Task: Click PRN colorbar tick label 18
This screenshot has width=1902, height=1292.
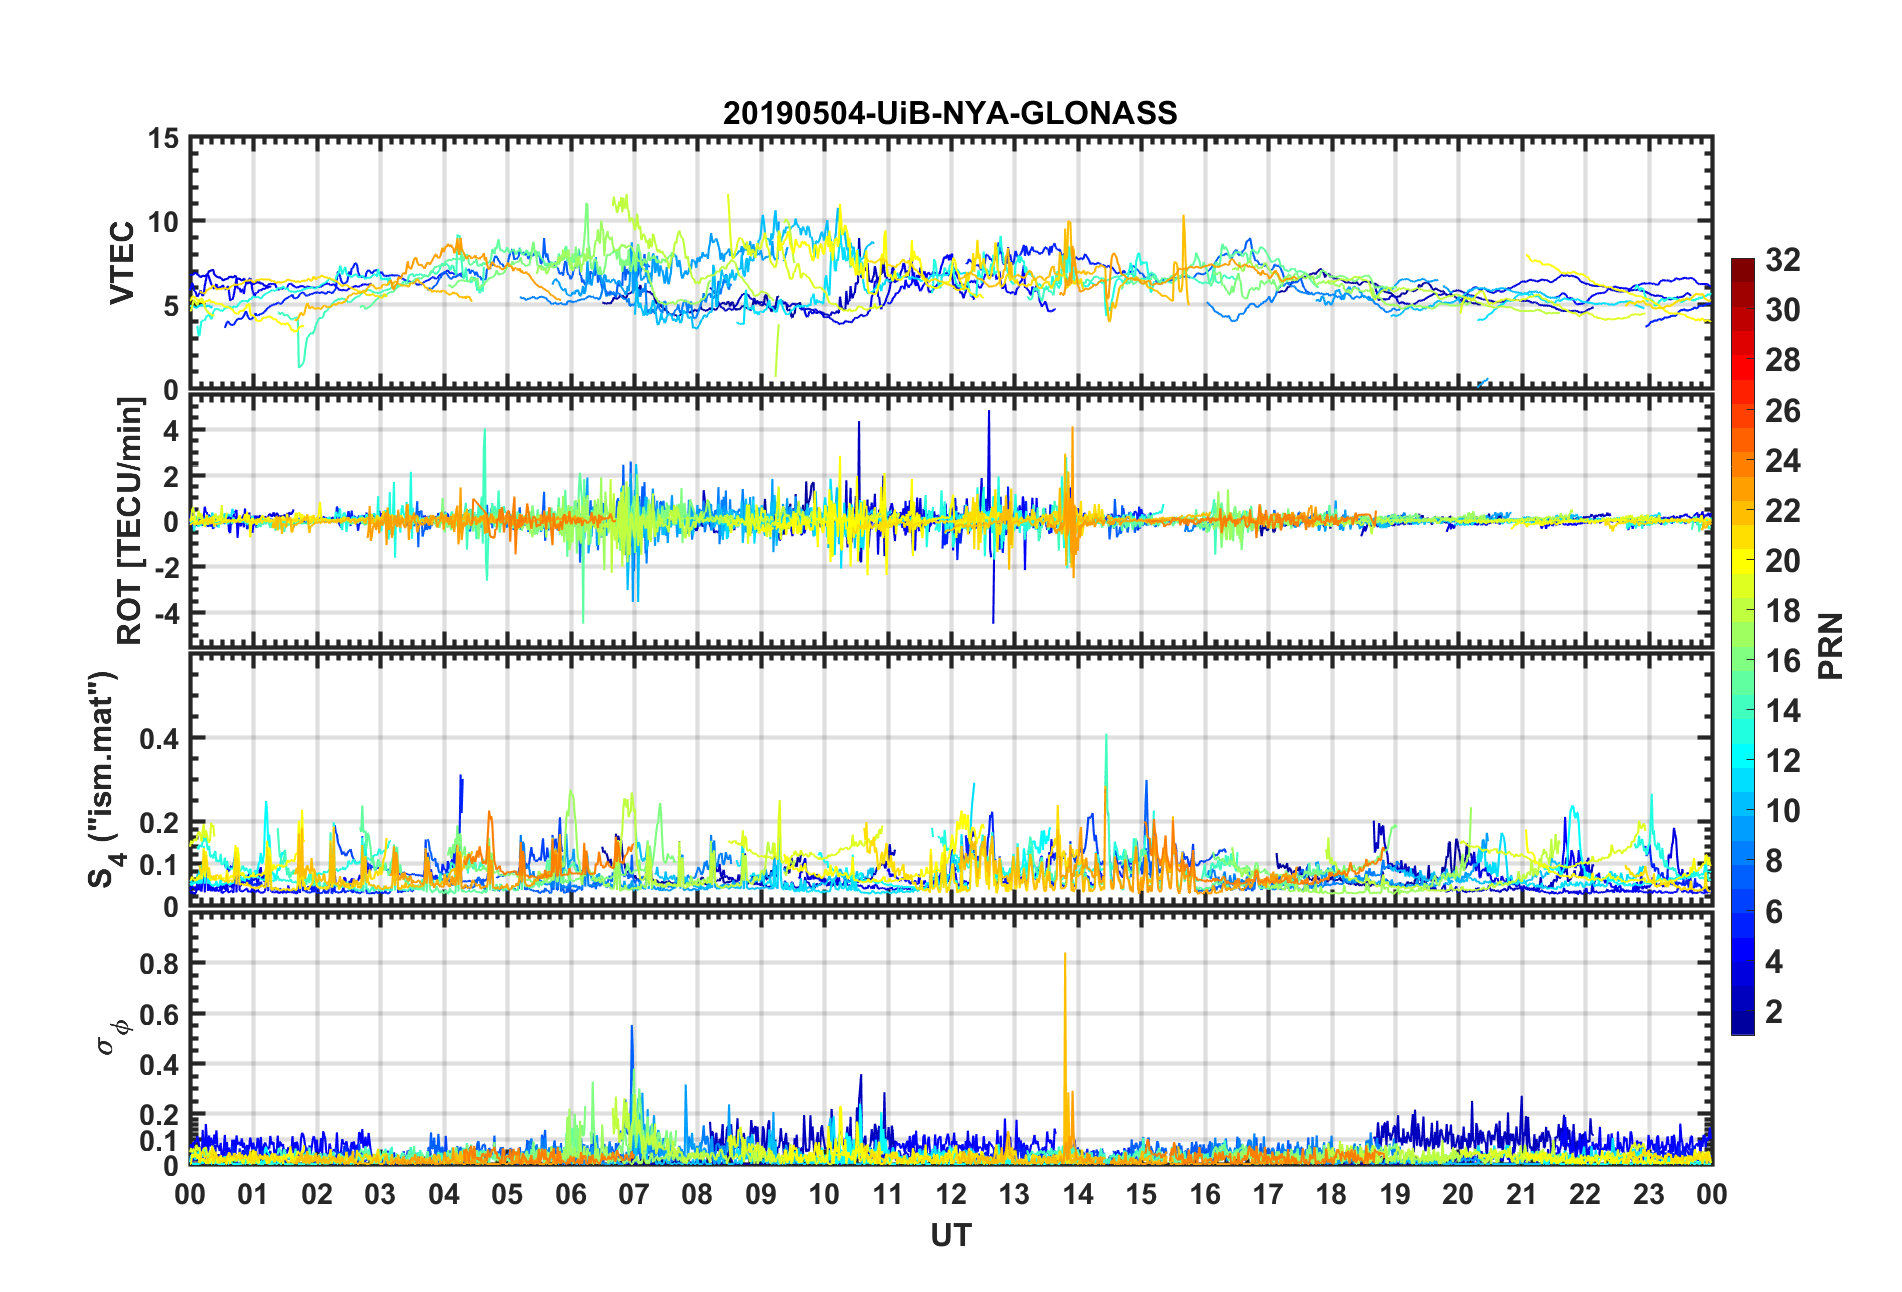Action: tap(1783, 611)
